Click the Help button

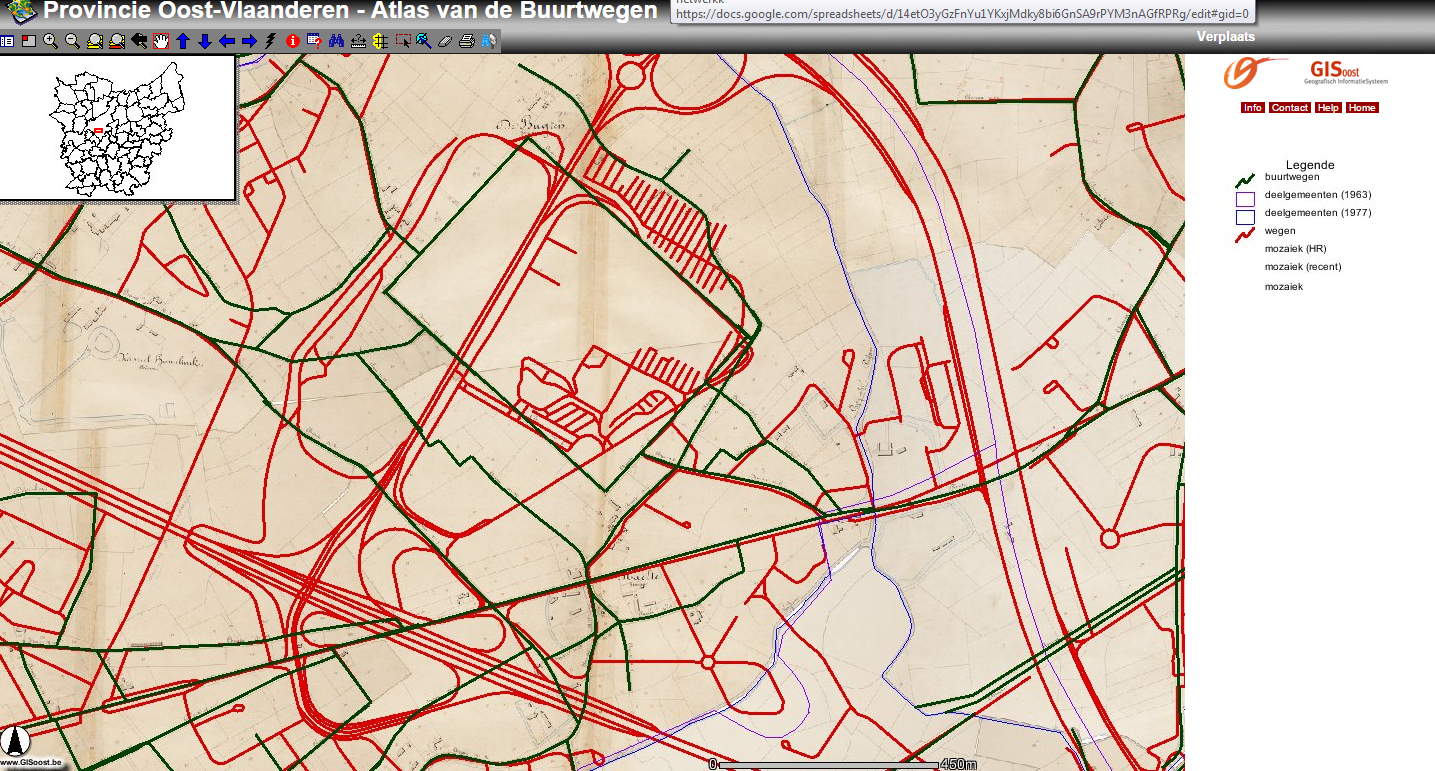click(1327, 108)
